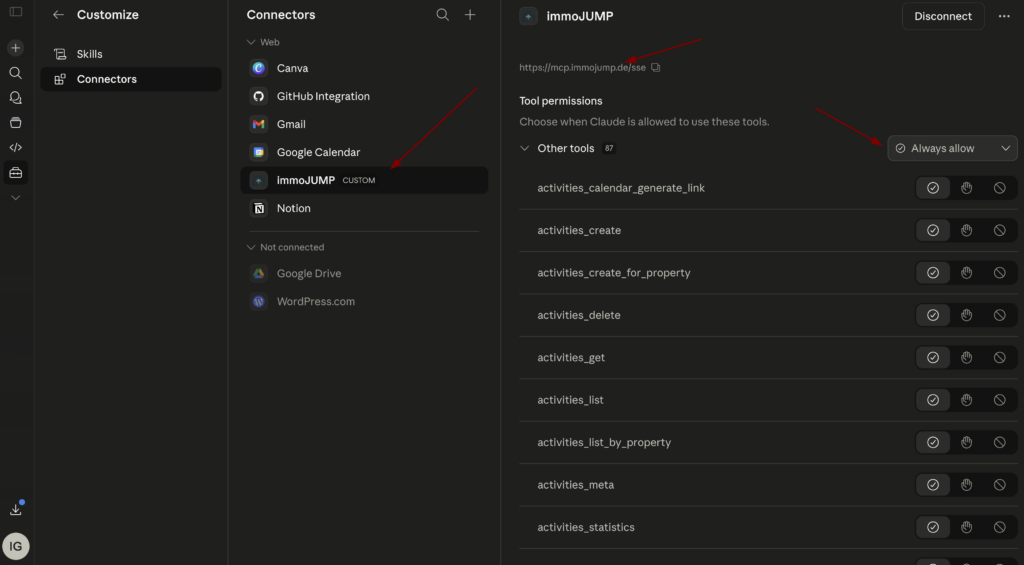Set activities_create to always allow
This screenshot has width=1024, height=565.
933,230
